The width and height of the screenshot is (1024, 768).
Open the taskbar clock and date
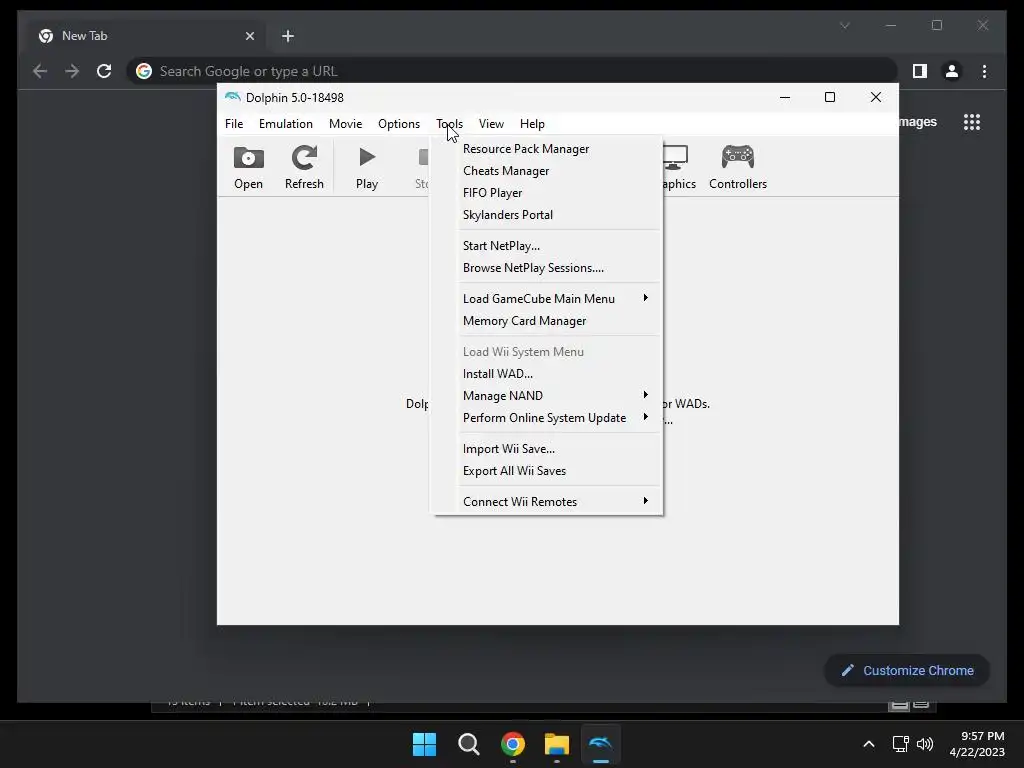click(977, 744)
